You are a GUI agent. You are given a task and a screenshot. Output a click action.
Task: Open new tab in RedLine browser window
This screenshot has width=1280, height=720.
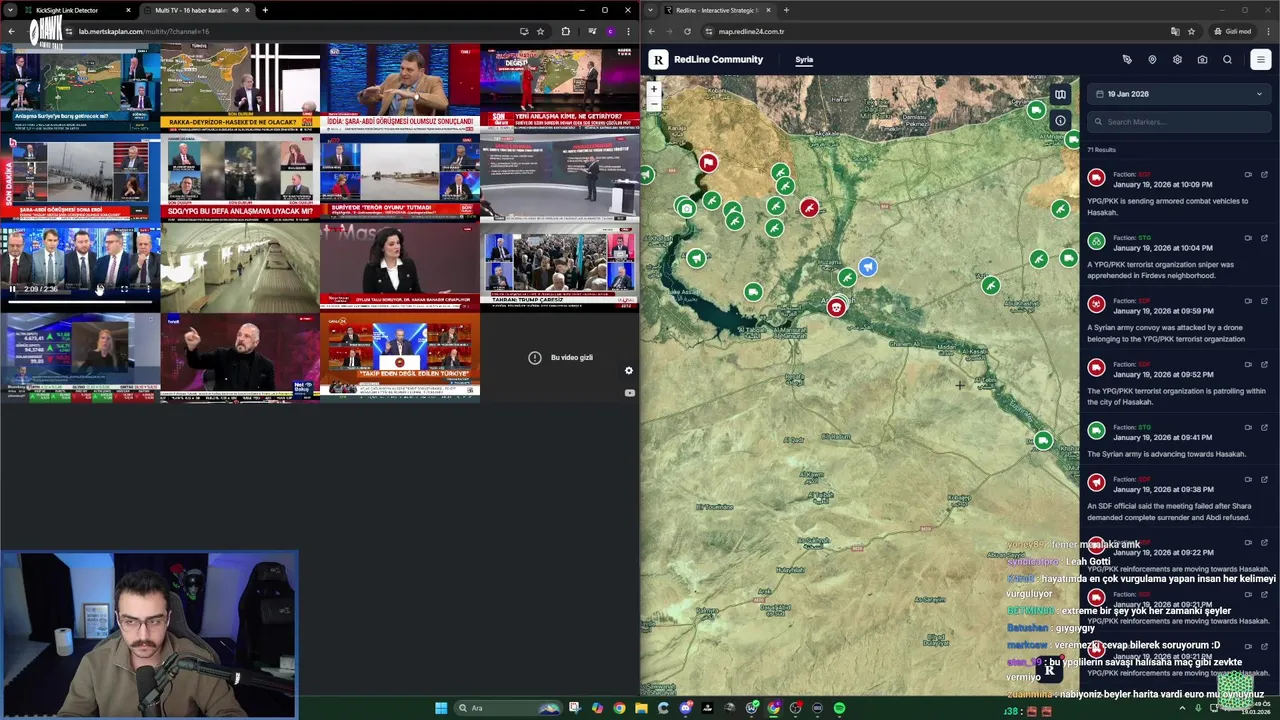tap(786, 10)
